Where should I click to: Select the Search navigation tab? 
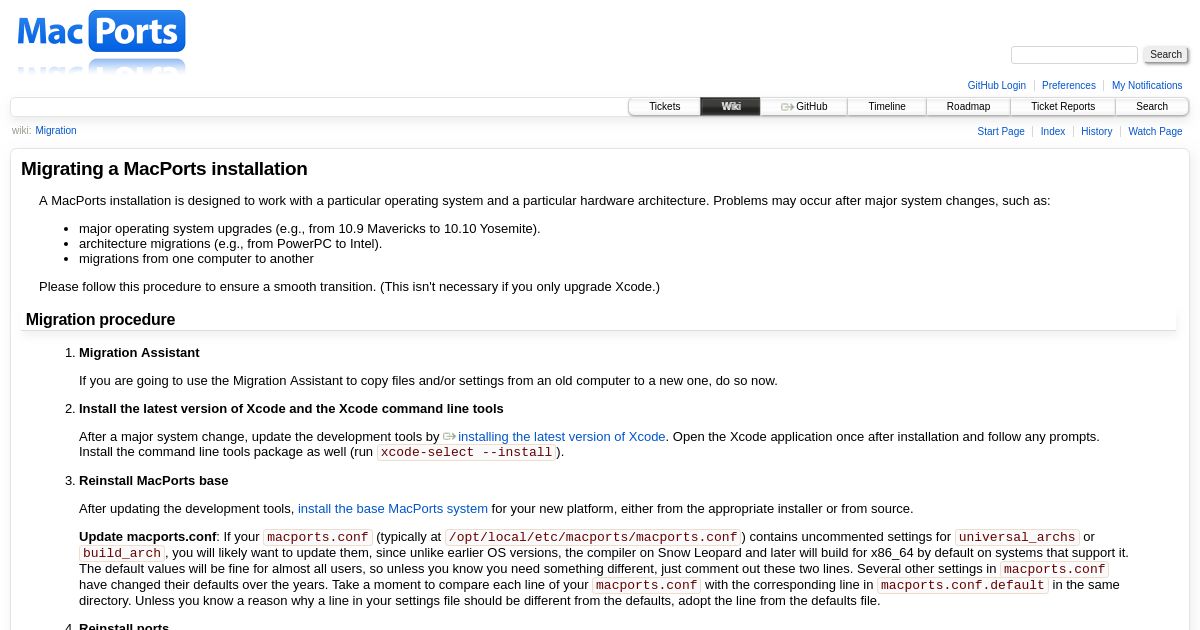(x=1152, y=107)
